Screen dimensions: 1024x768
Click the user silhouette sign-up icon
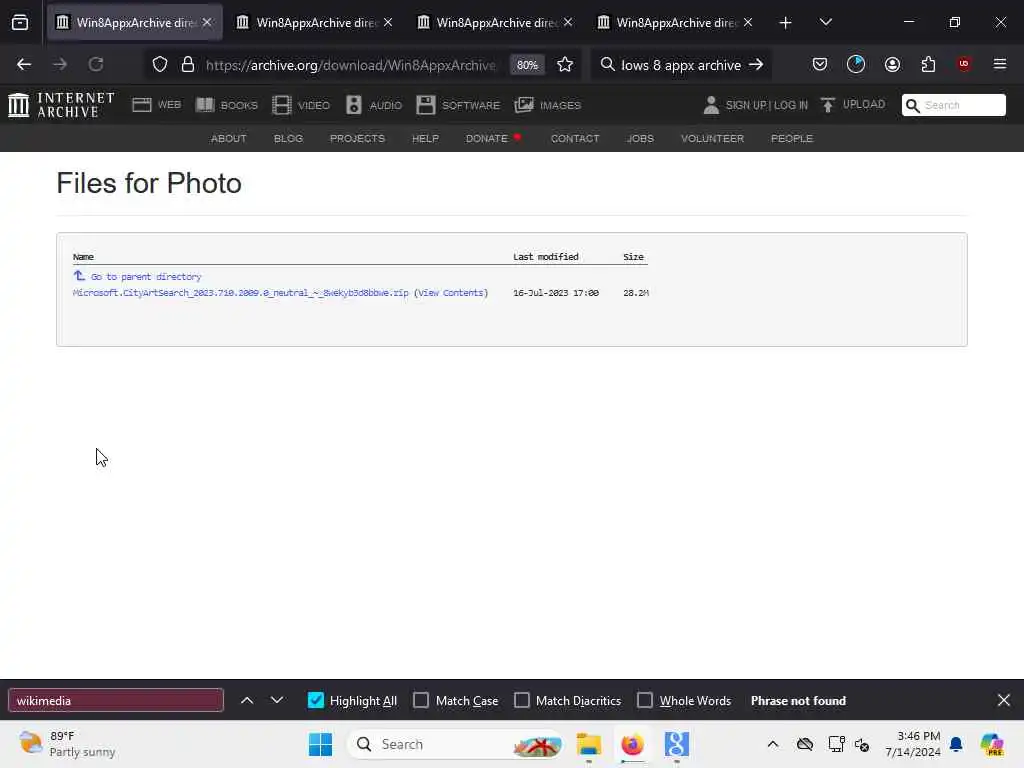point(711,105)
